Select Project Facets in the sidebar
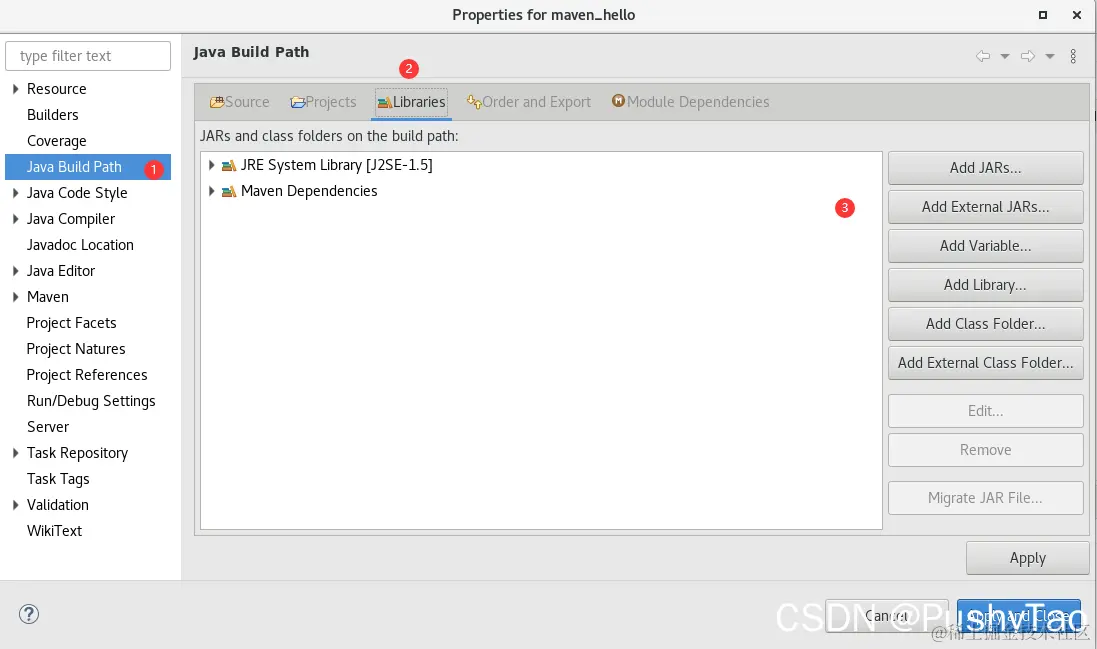 [71, 323]
